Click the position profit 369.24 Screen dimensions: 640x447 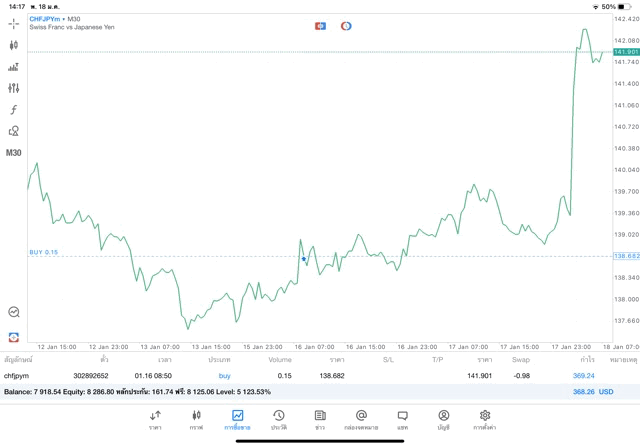pyautogui.click(x=584, y=376)
